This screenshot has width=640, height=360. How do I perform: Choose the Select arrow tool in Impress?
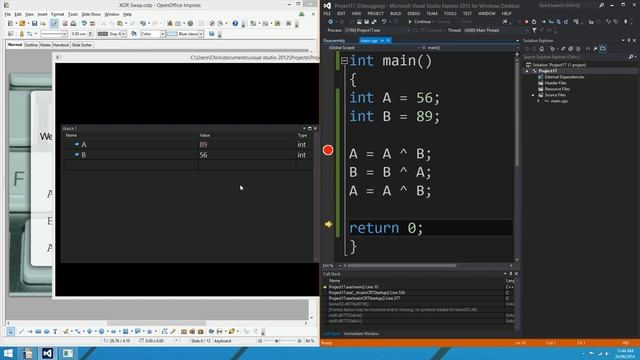click(x=11, y=331)
